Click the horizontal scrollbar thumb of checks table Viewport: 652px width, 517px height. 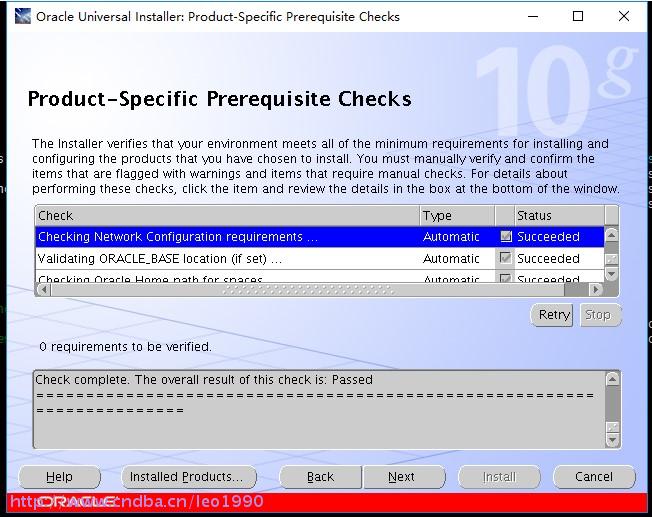(307, 289)
